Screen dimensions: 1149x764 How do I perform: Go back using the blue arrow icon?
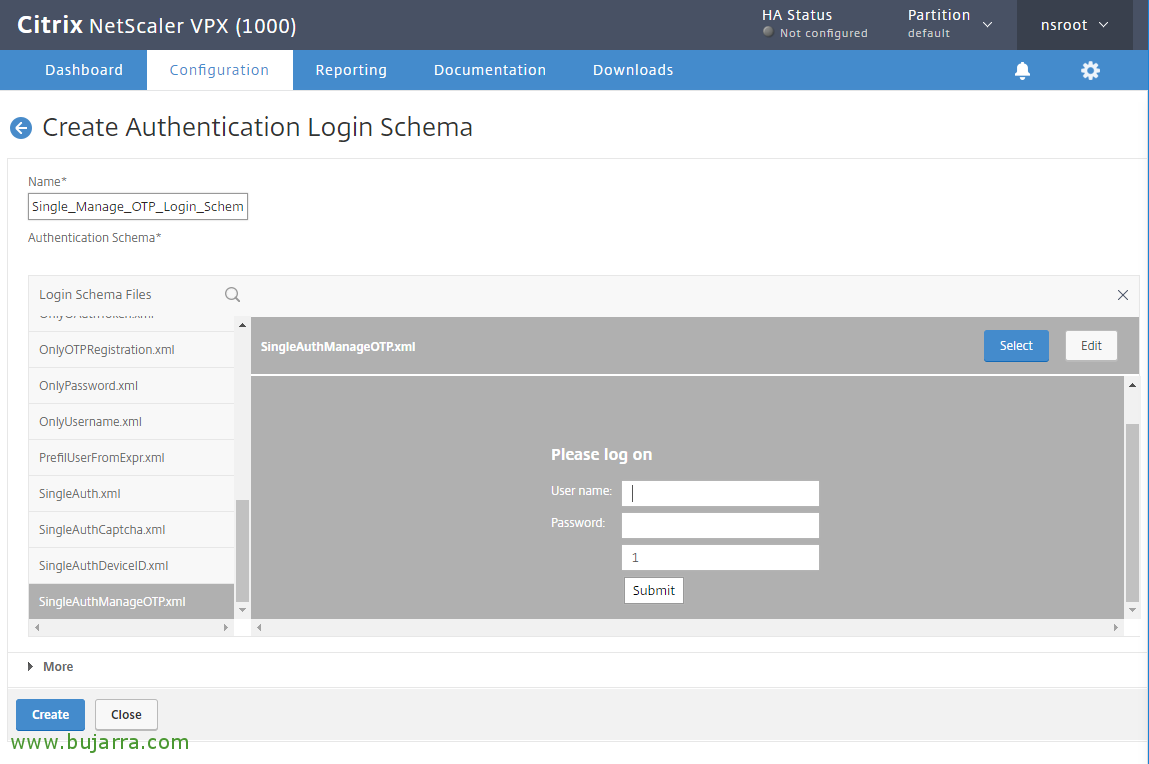coord(21,128)
